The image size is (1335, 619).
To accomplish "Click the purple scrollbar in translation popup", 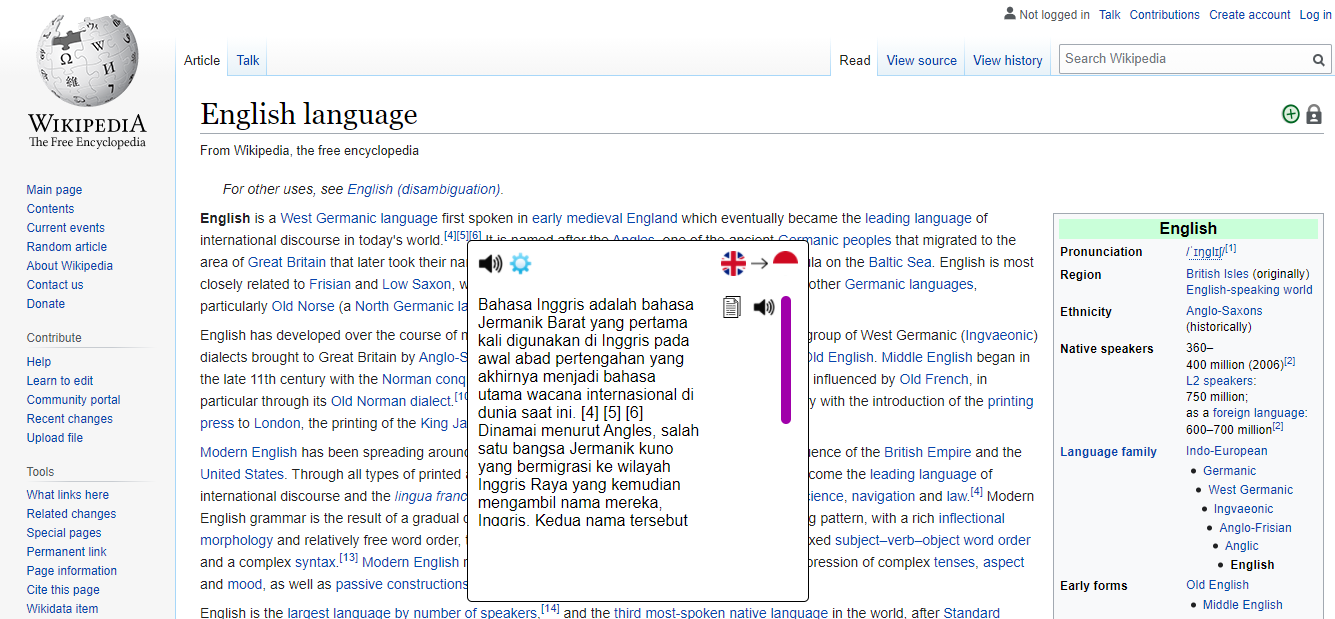I will [x=786, y=360].
